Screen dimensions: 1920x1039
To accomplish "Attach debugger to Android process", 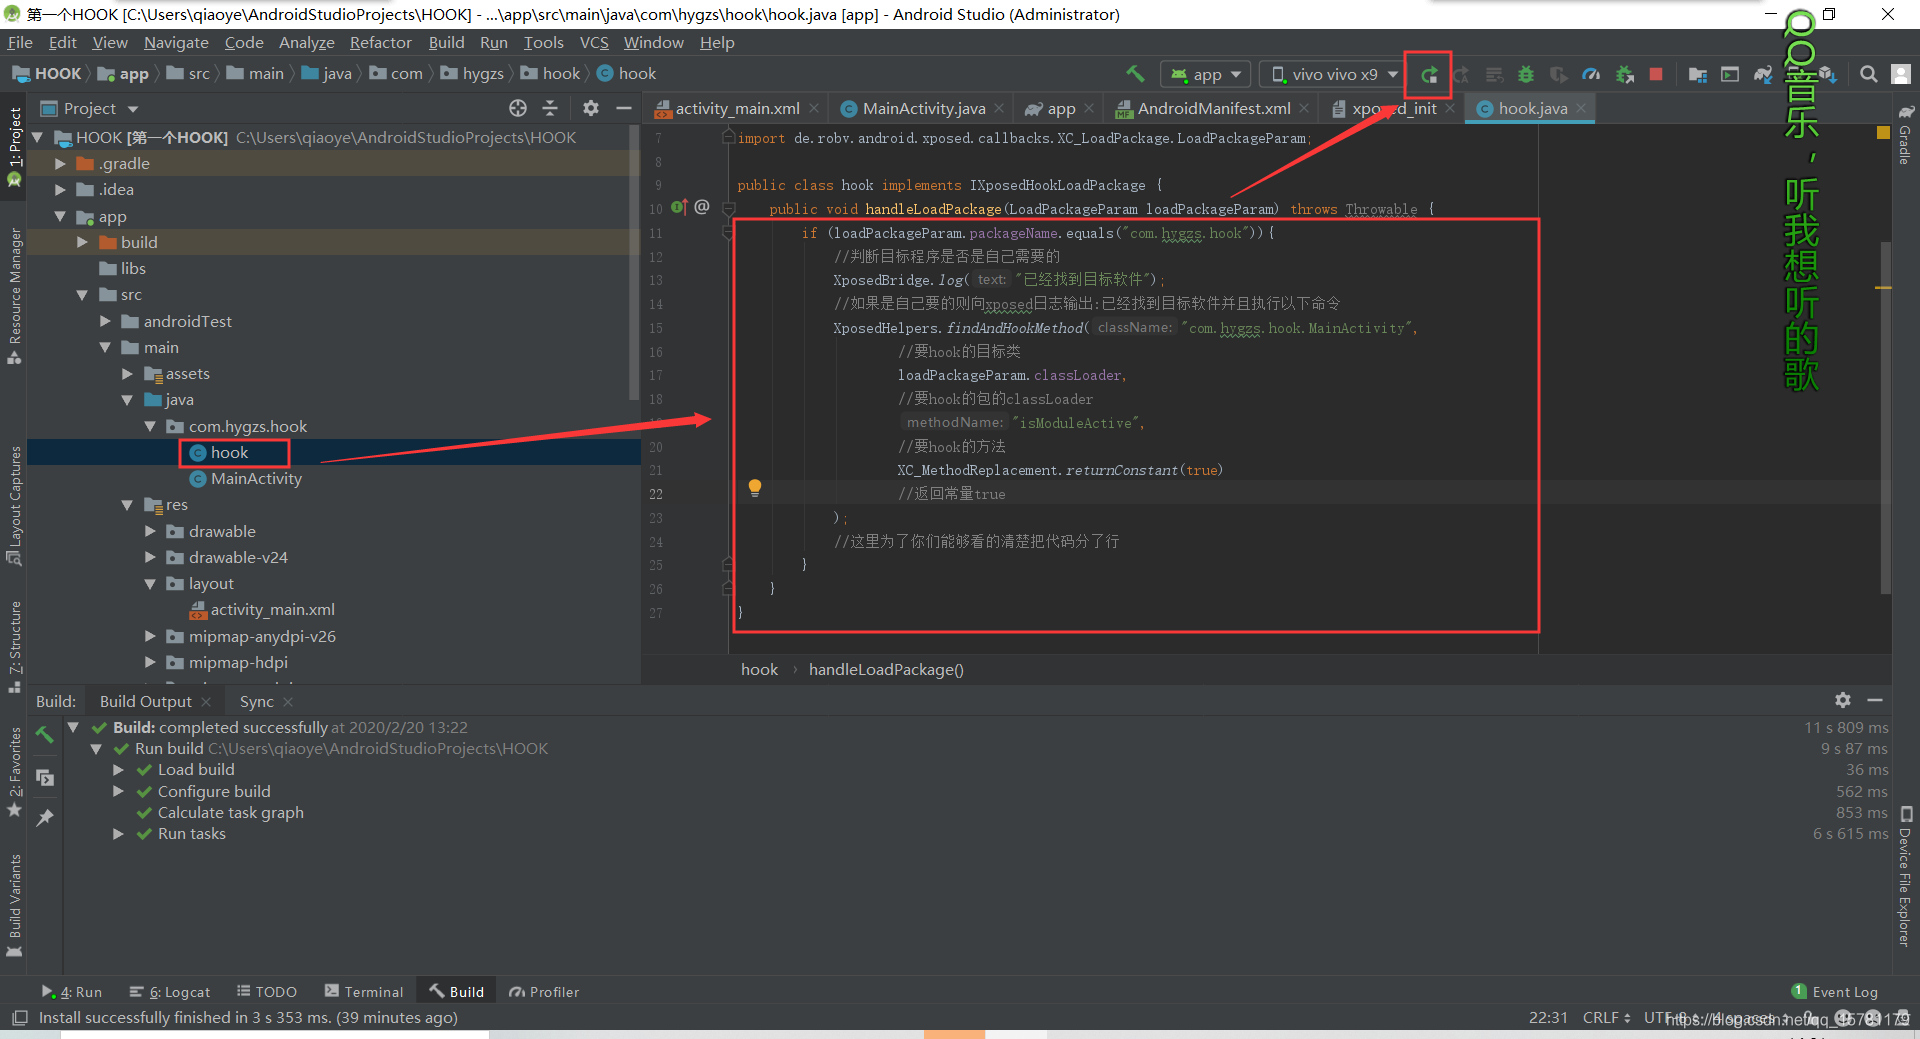I will 1625,74.
